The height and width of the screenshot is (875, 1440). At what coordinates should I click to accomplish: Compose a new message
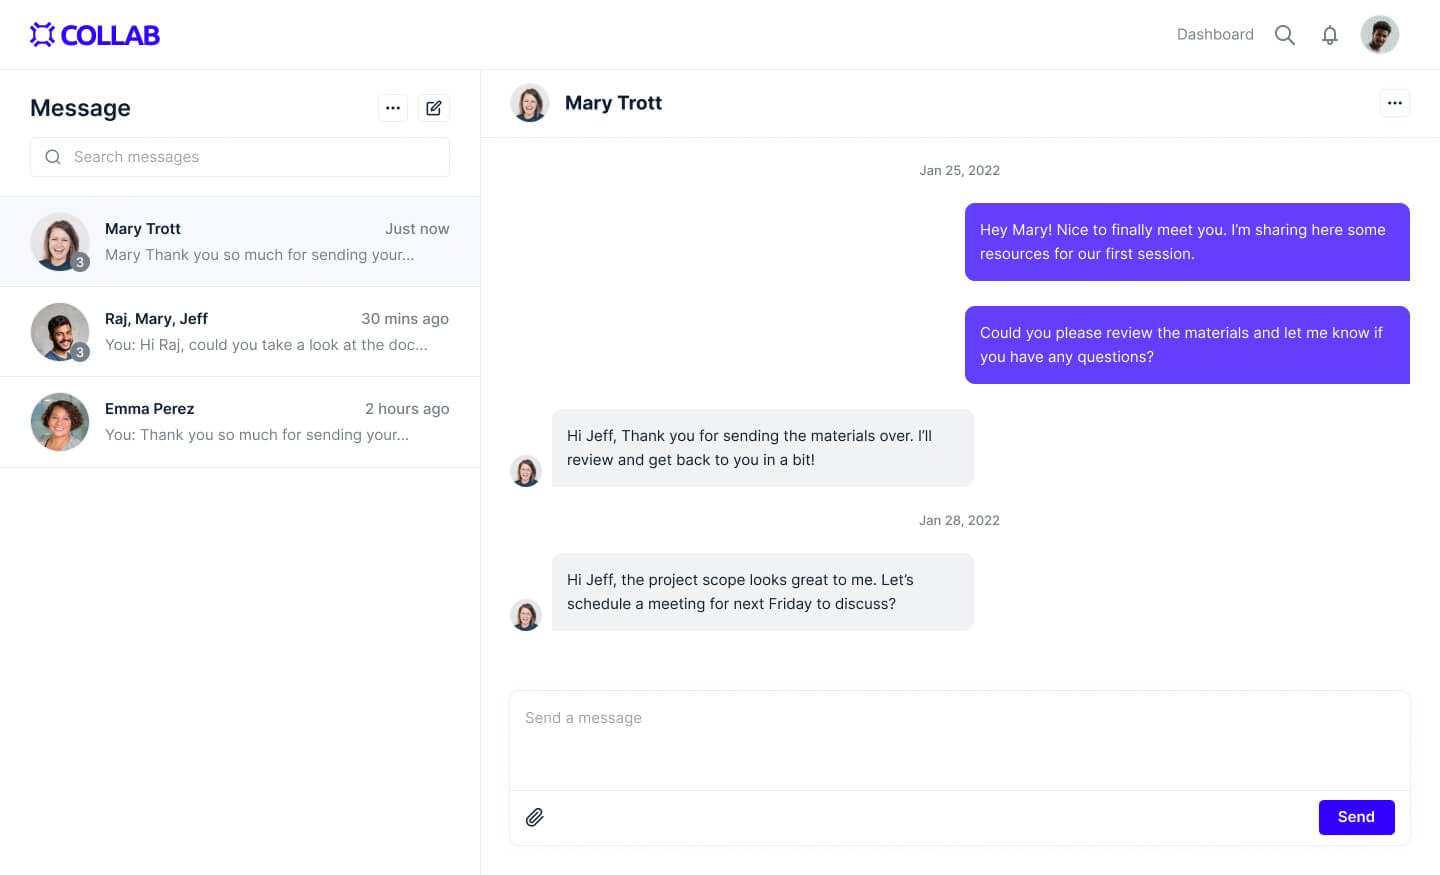(x=434, y=107)
